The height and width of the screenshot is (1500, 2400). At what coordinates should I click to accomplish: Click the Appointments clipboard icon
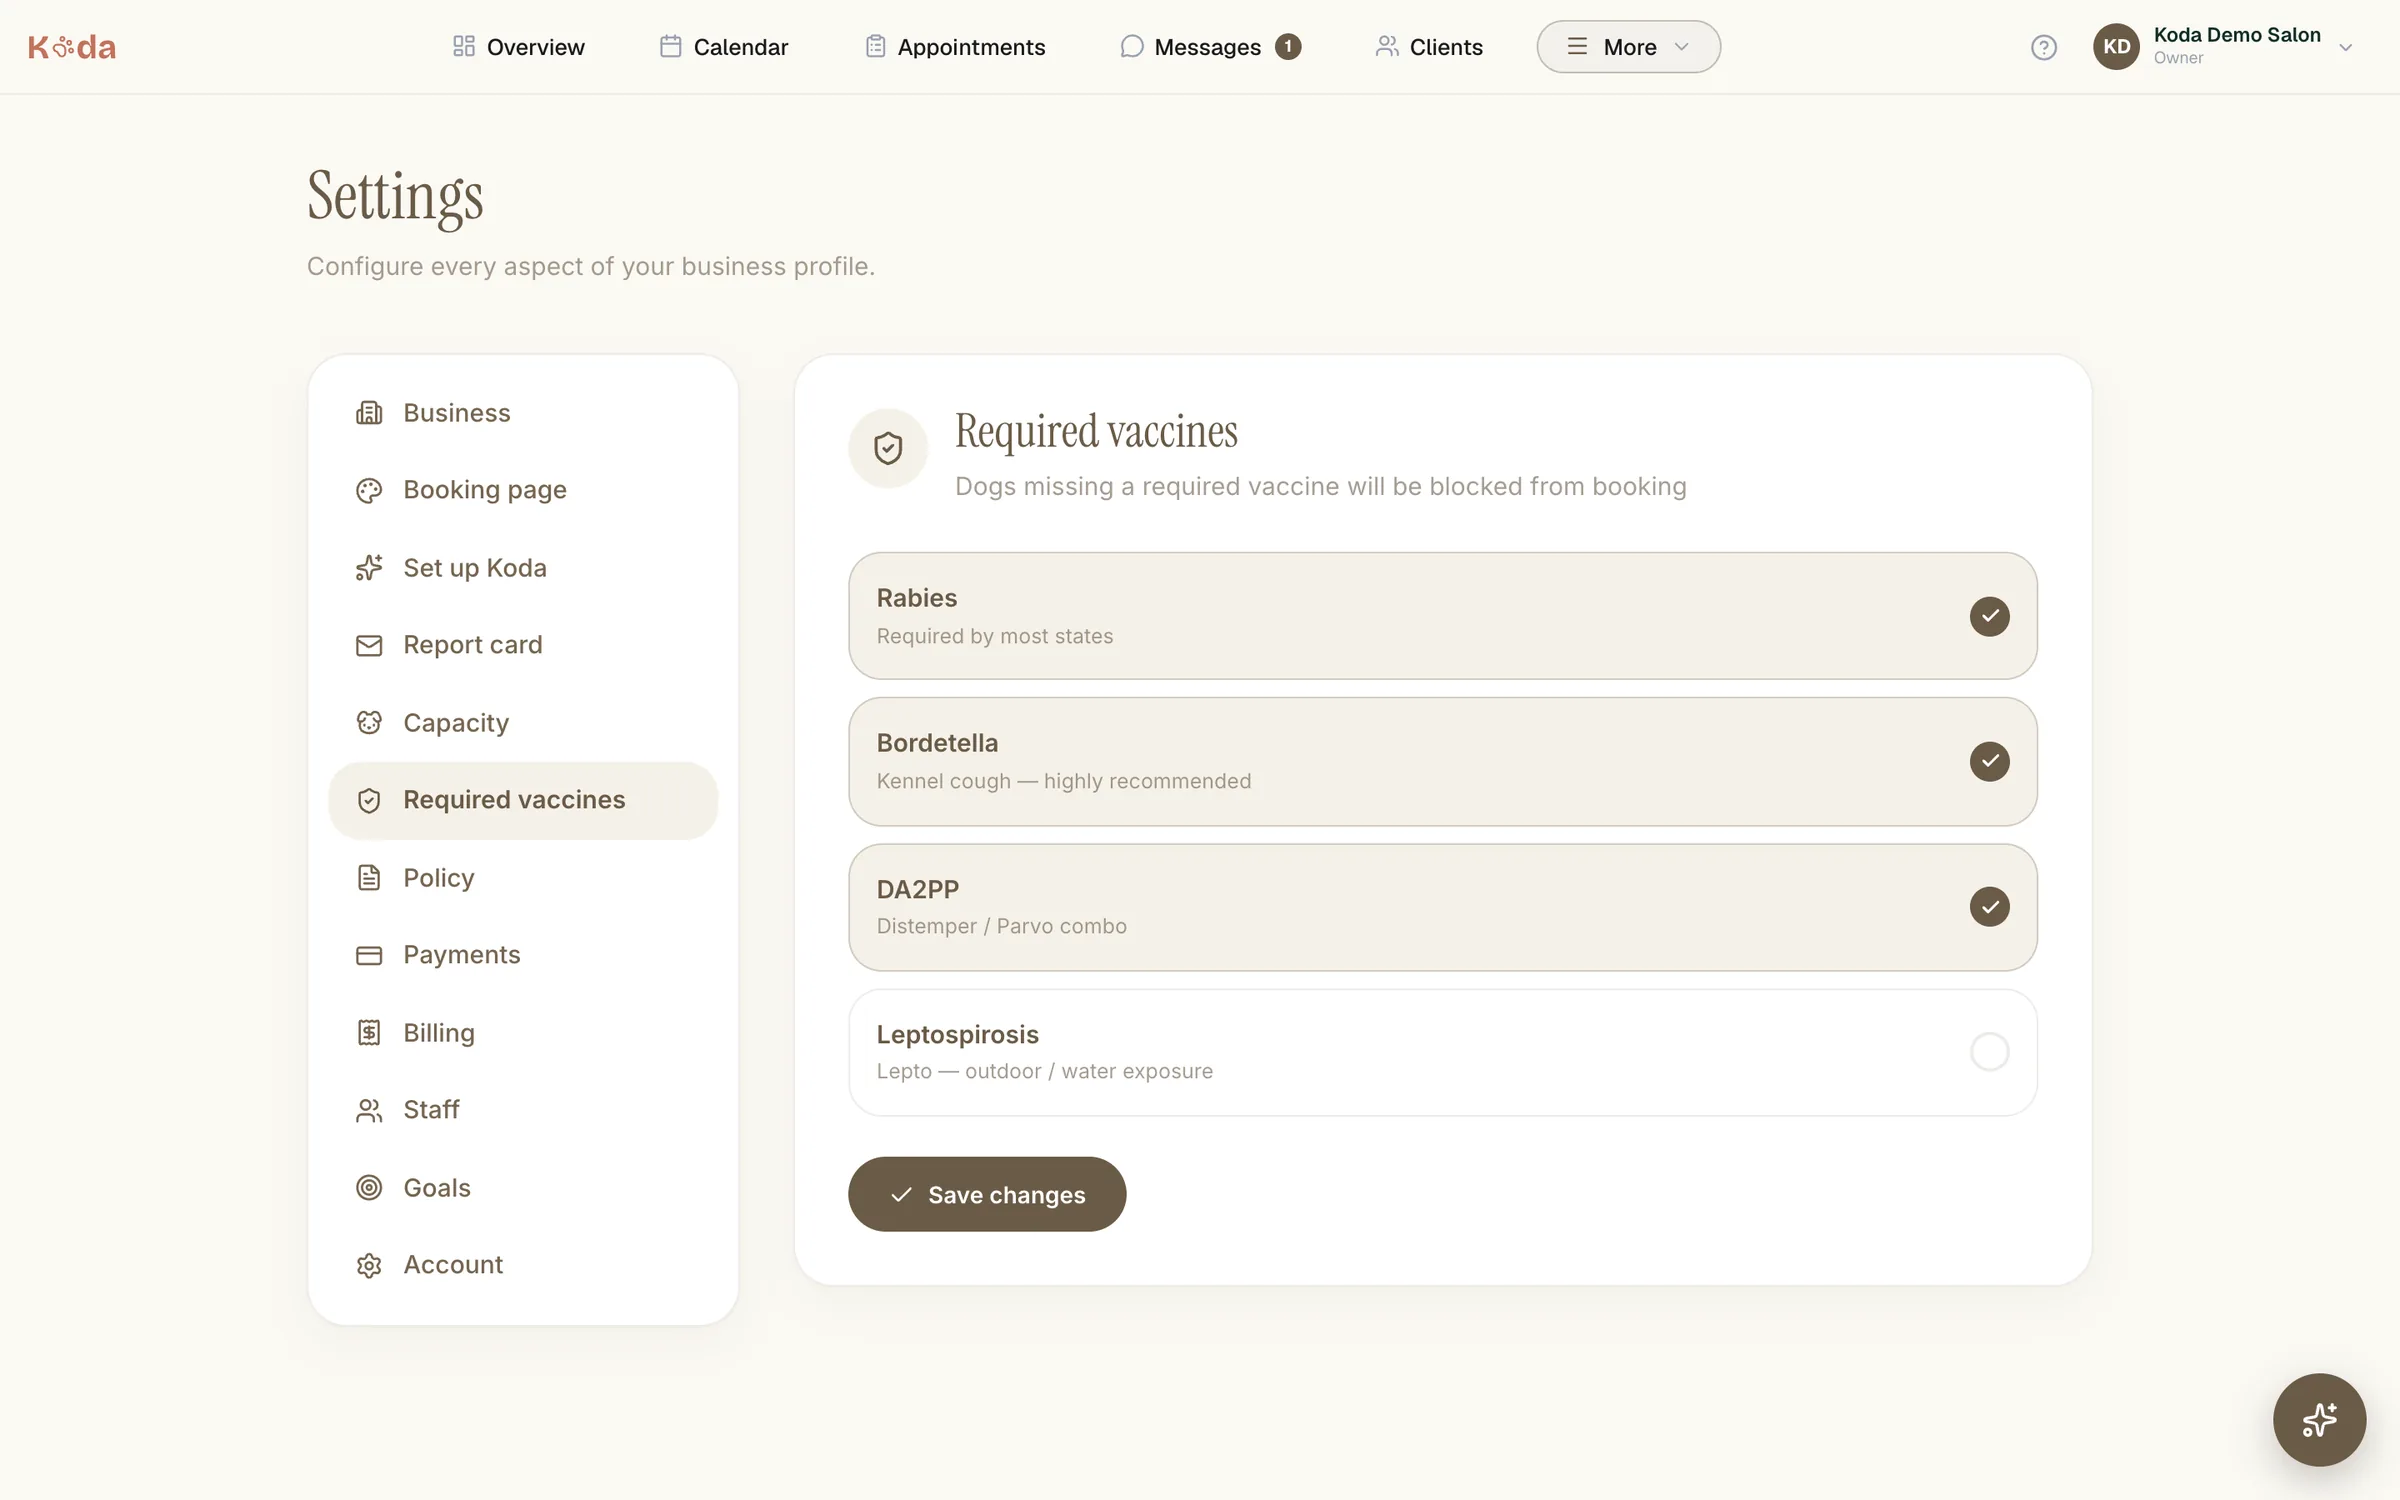pyautogui.click(x=875, y=47)
